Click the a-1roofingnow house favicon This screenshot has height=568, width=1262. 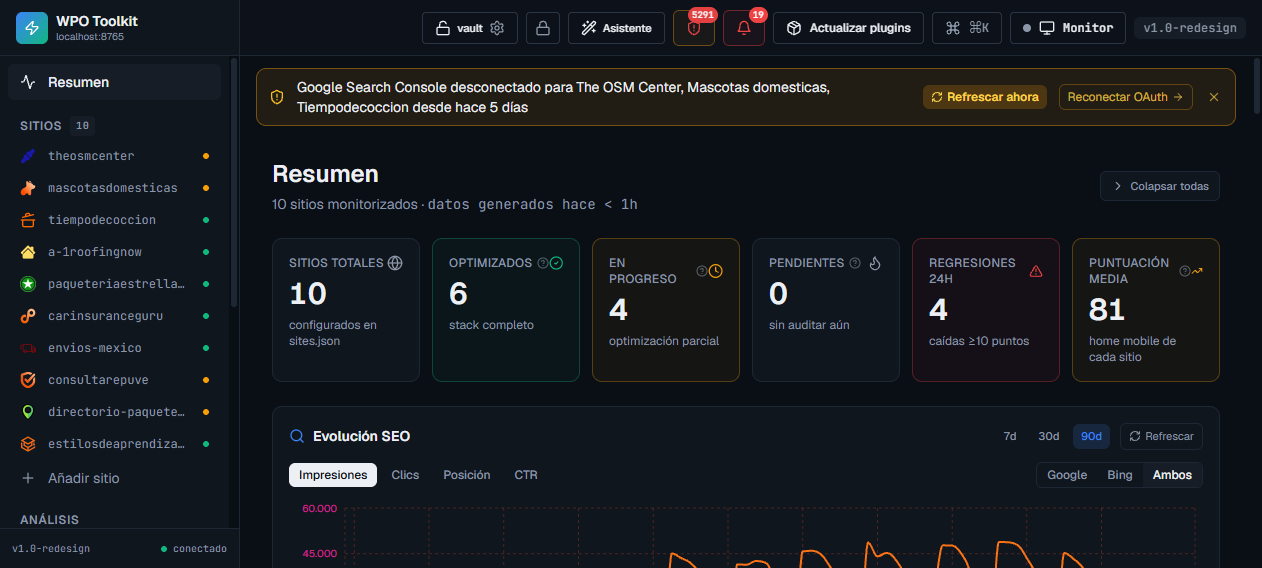(x=28, y=252)
